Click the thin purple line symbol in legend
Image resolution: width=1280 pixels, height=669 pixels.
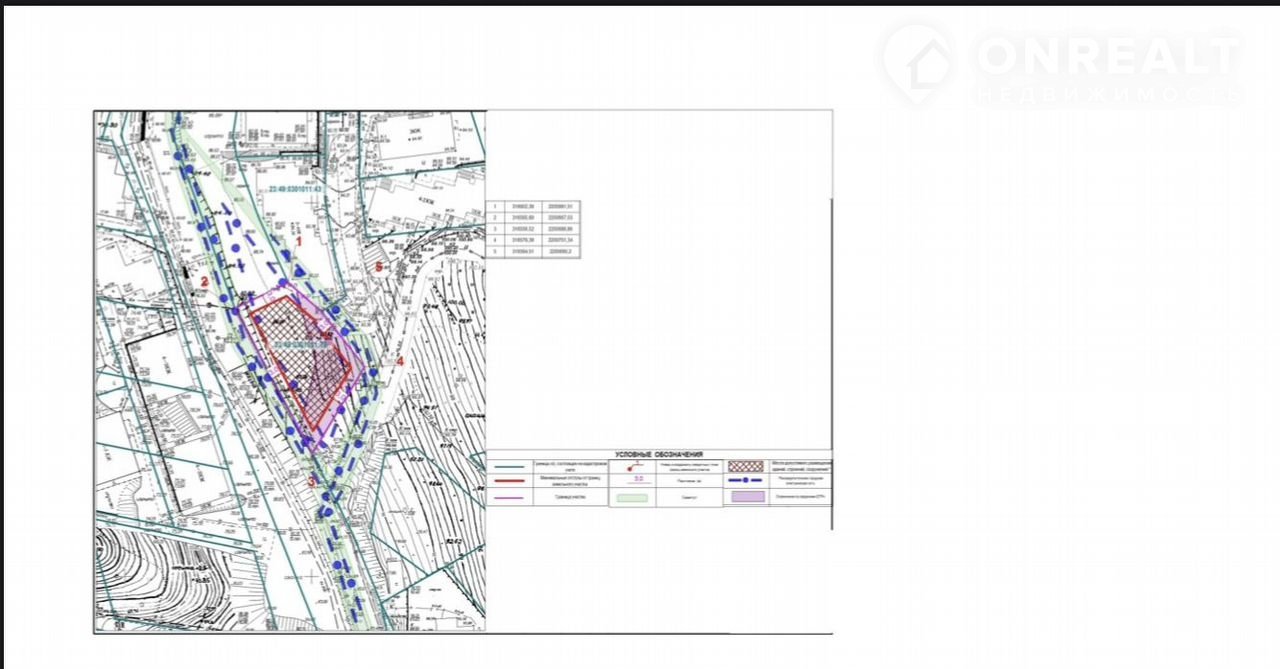tap(509, 496)
